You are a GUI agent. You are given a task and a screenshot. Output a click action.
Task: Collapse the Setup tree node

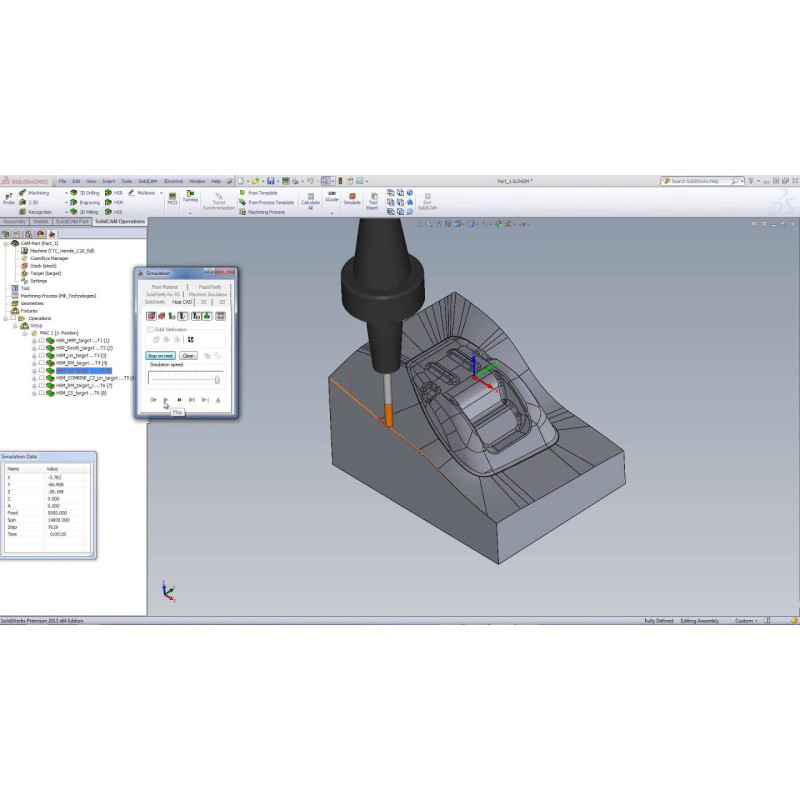[13, 325]
